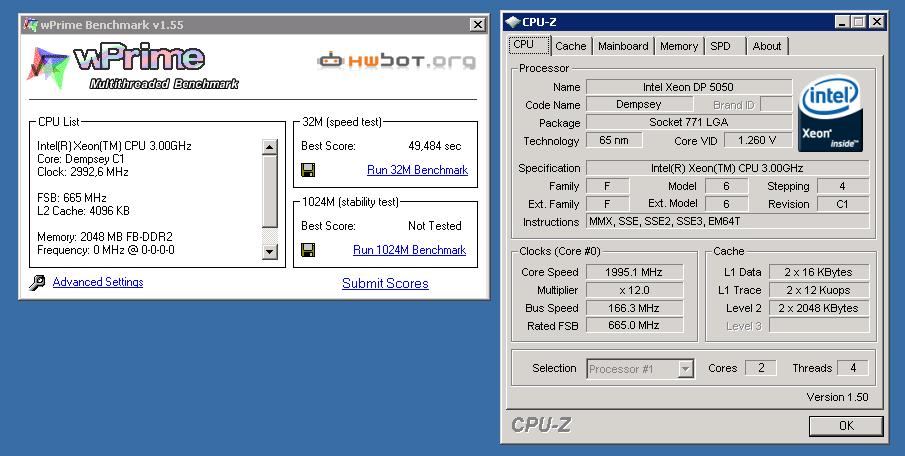
Task: Click the Family value F
Action: pyautogui.click(x=607, y=186)
